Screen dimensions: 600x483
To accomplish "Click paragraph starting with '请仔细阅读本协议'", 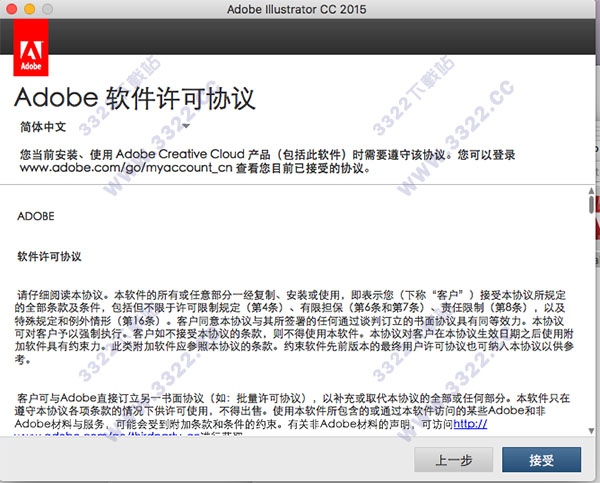I will tap(294, 327).
